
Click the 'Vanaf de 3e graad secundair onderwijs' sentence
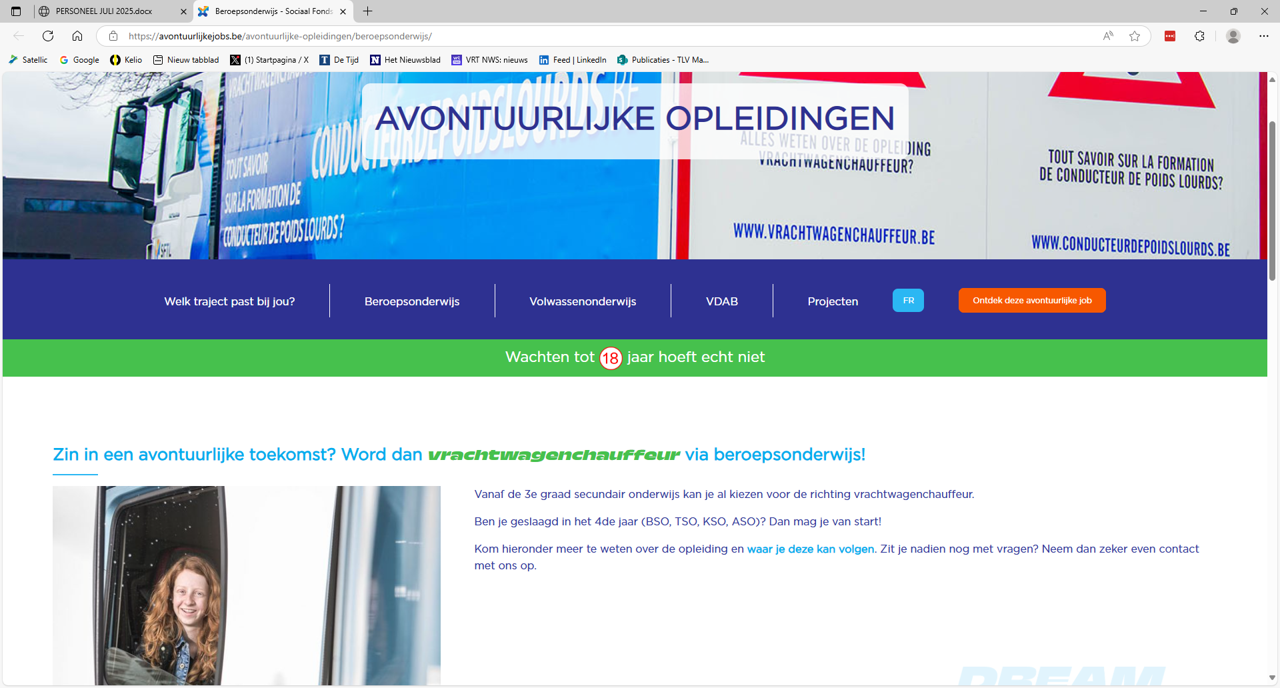pos(724,494)
